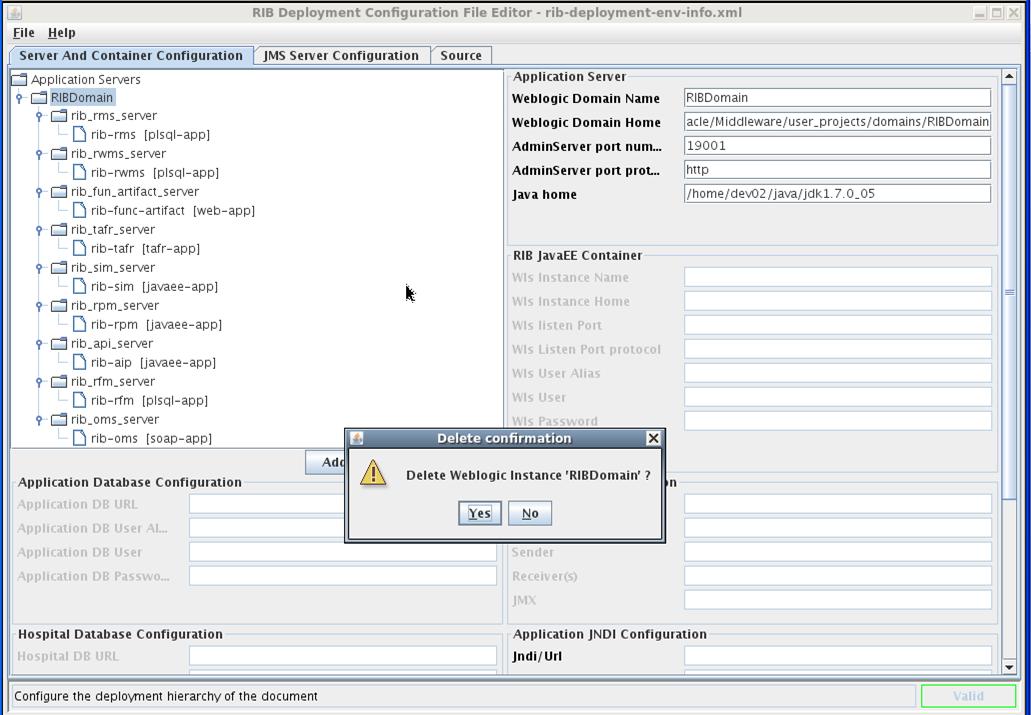Click the rib-rwms file icon

(80, 172)
